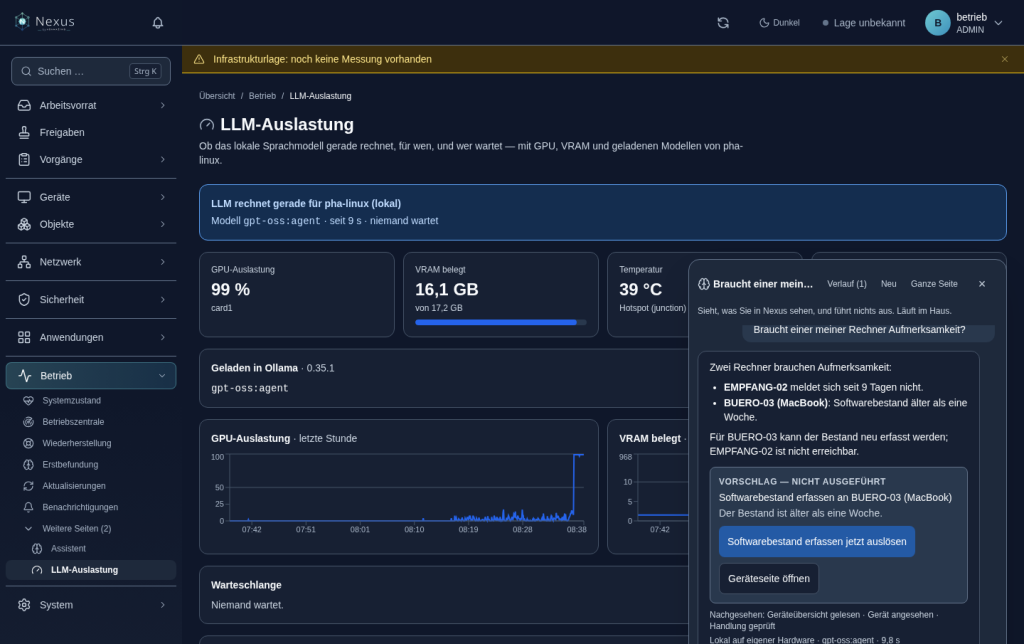Open the notifications bell in the header
The image size is (1024, 644).
157,23
